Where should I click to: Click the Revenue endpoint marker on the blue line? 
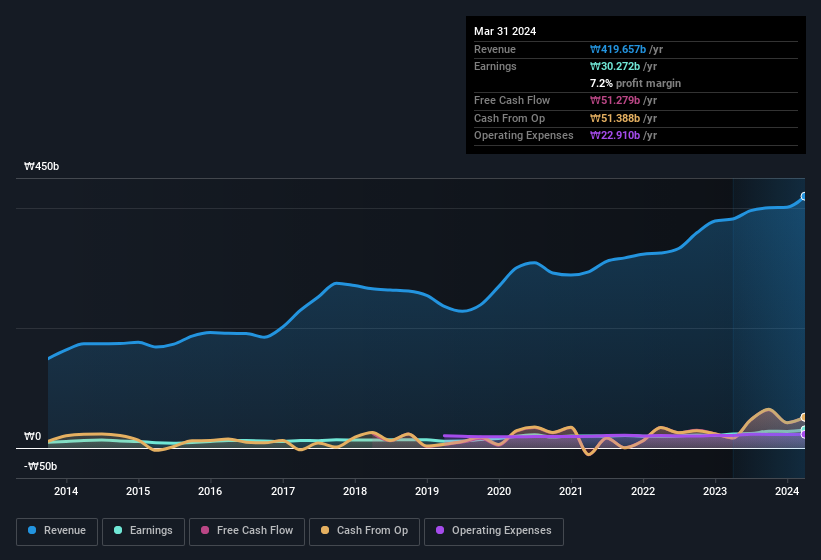[x=804, y=196]
